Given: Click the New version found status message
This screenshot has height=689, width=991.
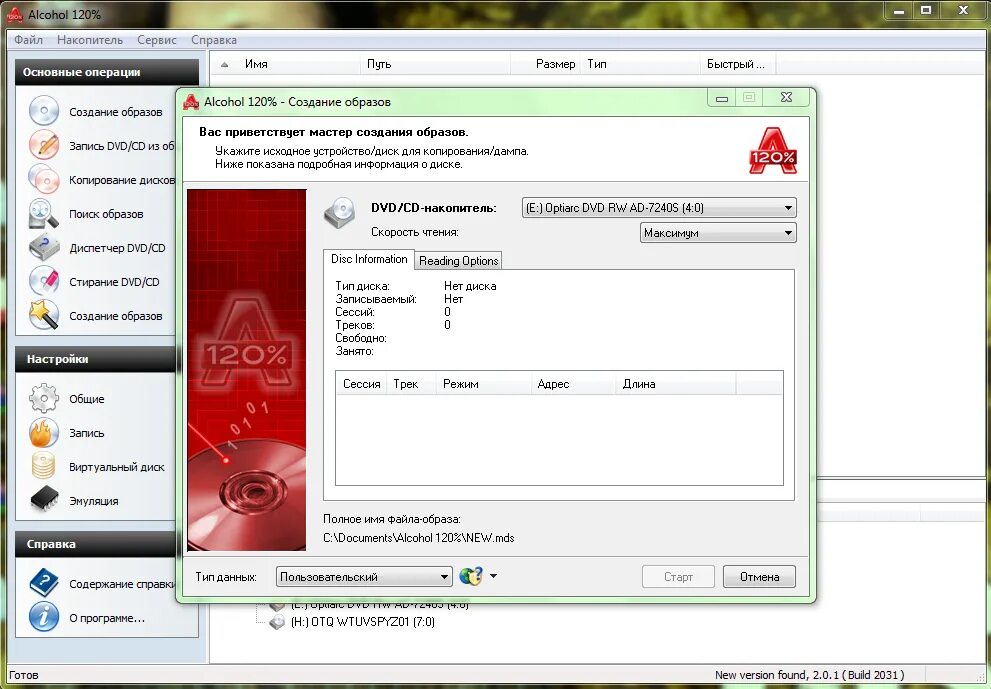Looking at the screenshot, I should 809,675.
